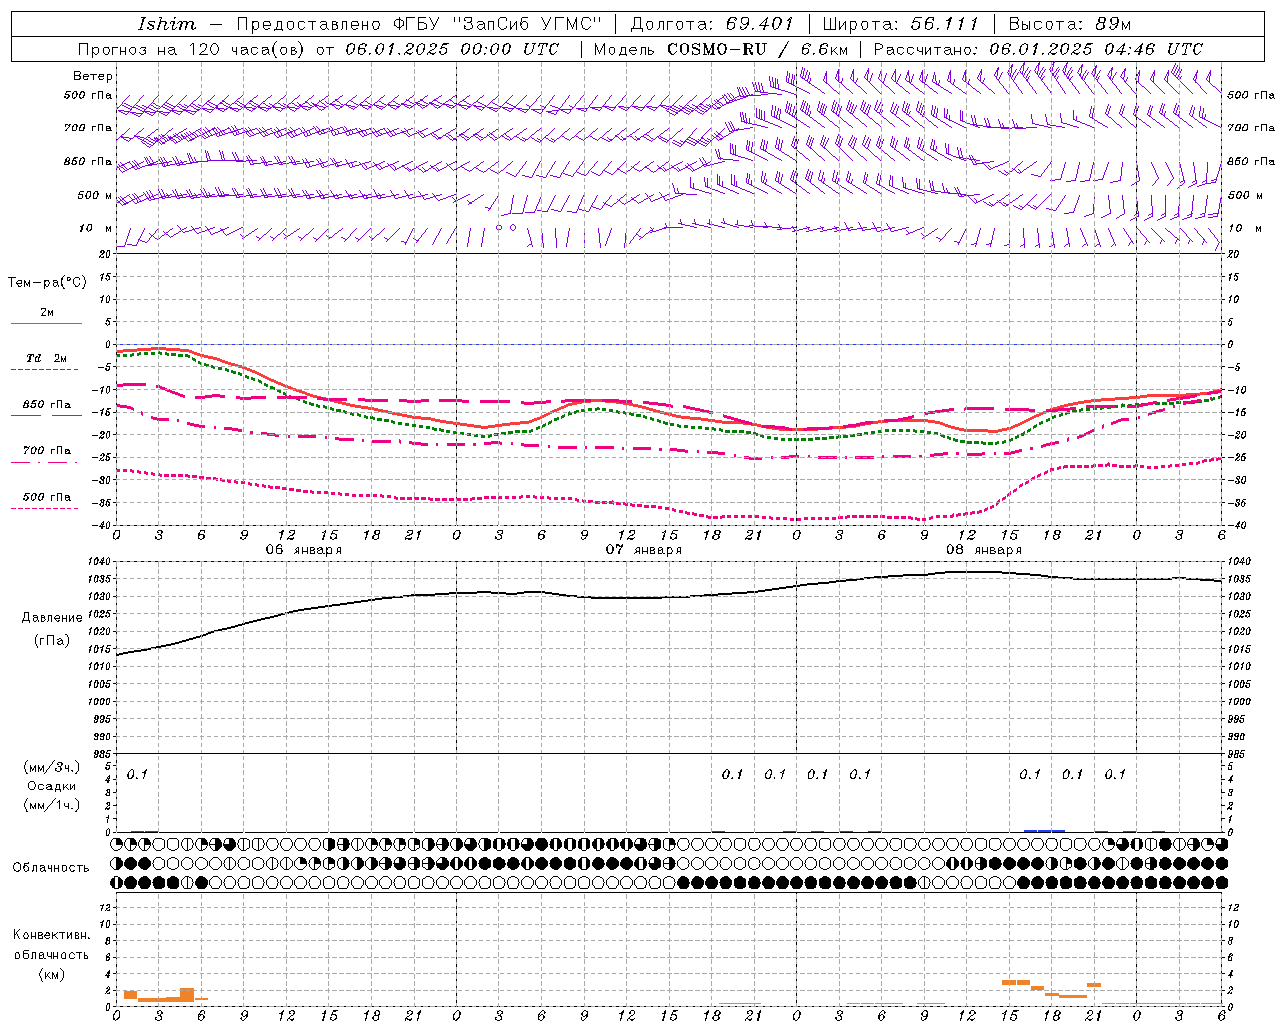Click the "06 января" date label

coord(304,550)
